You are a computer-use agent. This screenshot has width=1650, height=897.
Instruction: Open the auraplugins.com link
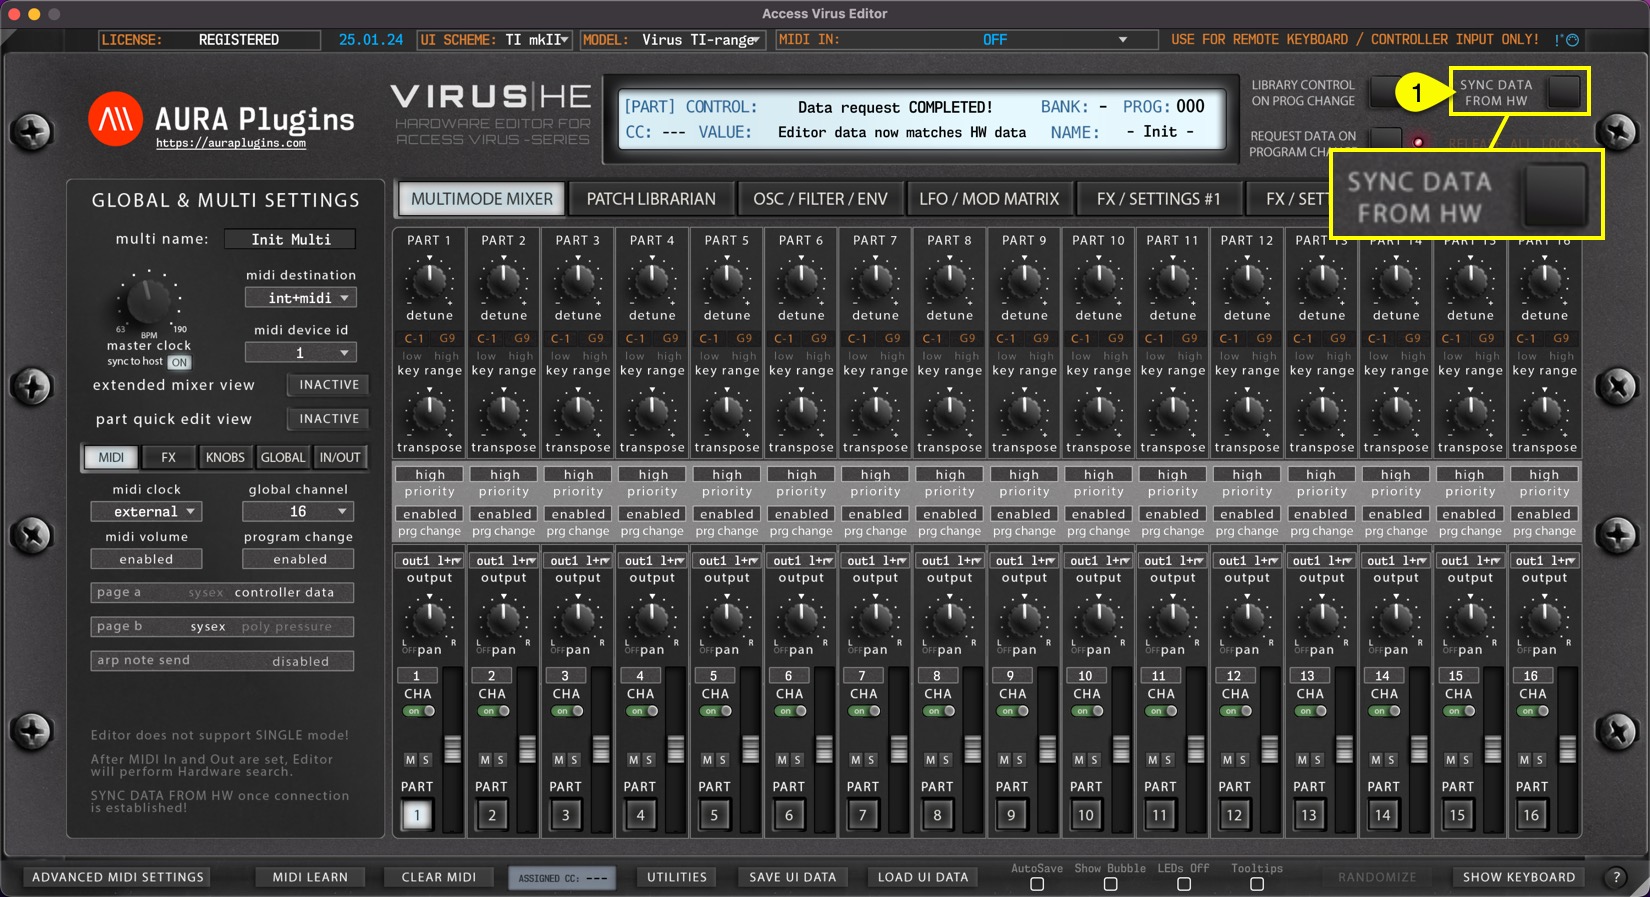pyautogui.click(x=231, y=144)
